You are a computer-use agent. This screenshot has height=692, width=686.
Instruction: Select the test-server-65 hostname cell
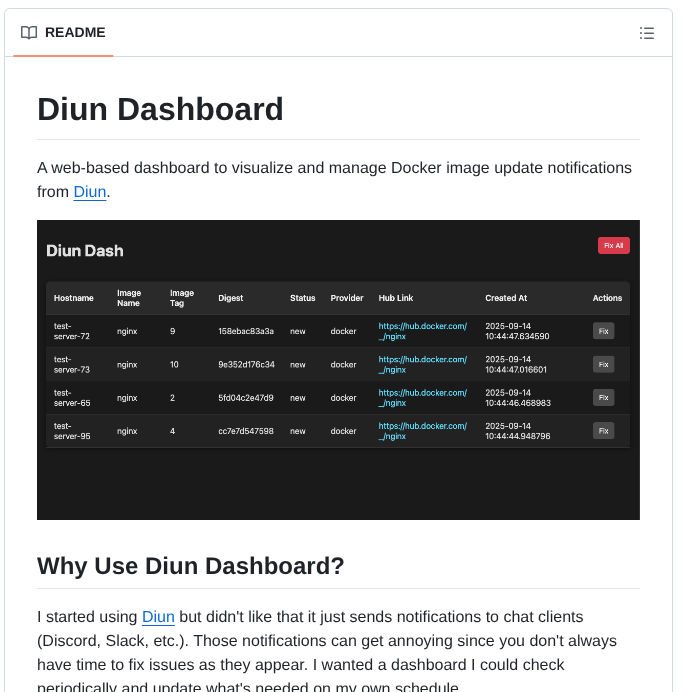coord(72,398)
